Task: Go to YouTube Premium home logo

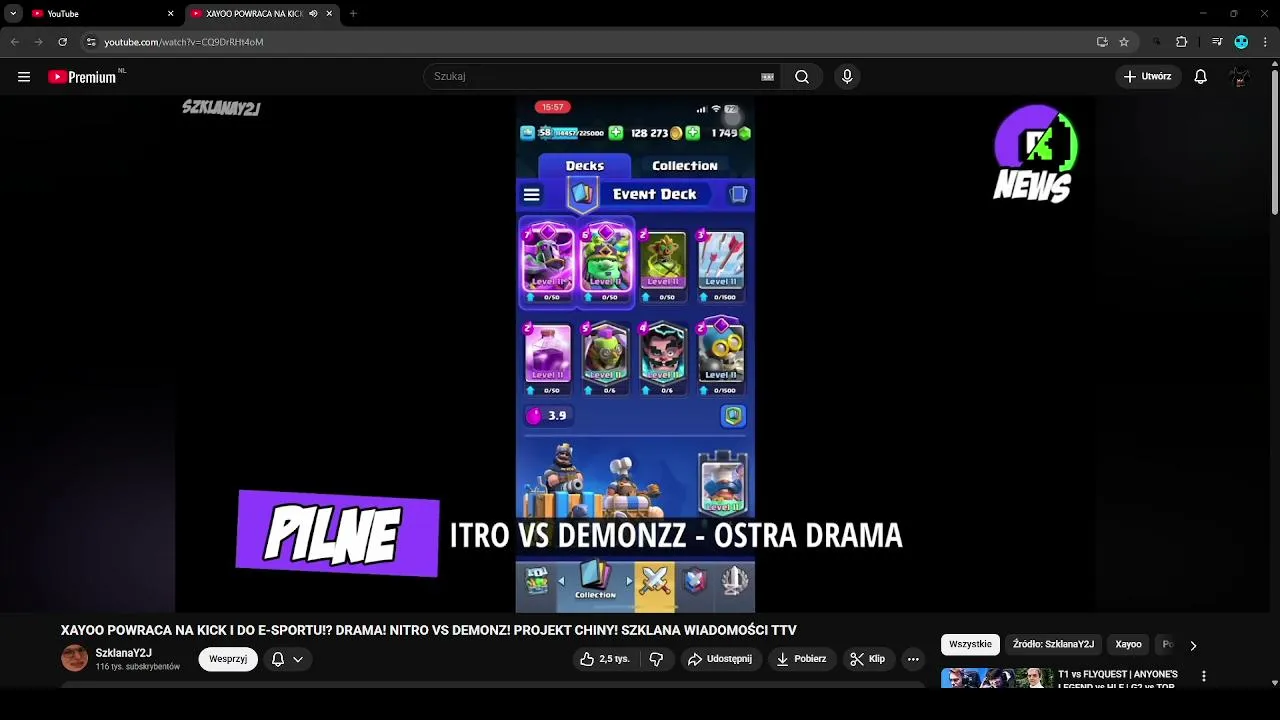Action: (85, 77)
